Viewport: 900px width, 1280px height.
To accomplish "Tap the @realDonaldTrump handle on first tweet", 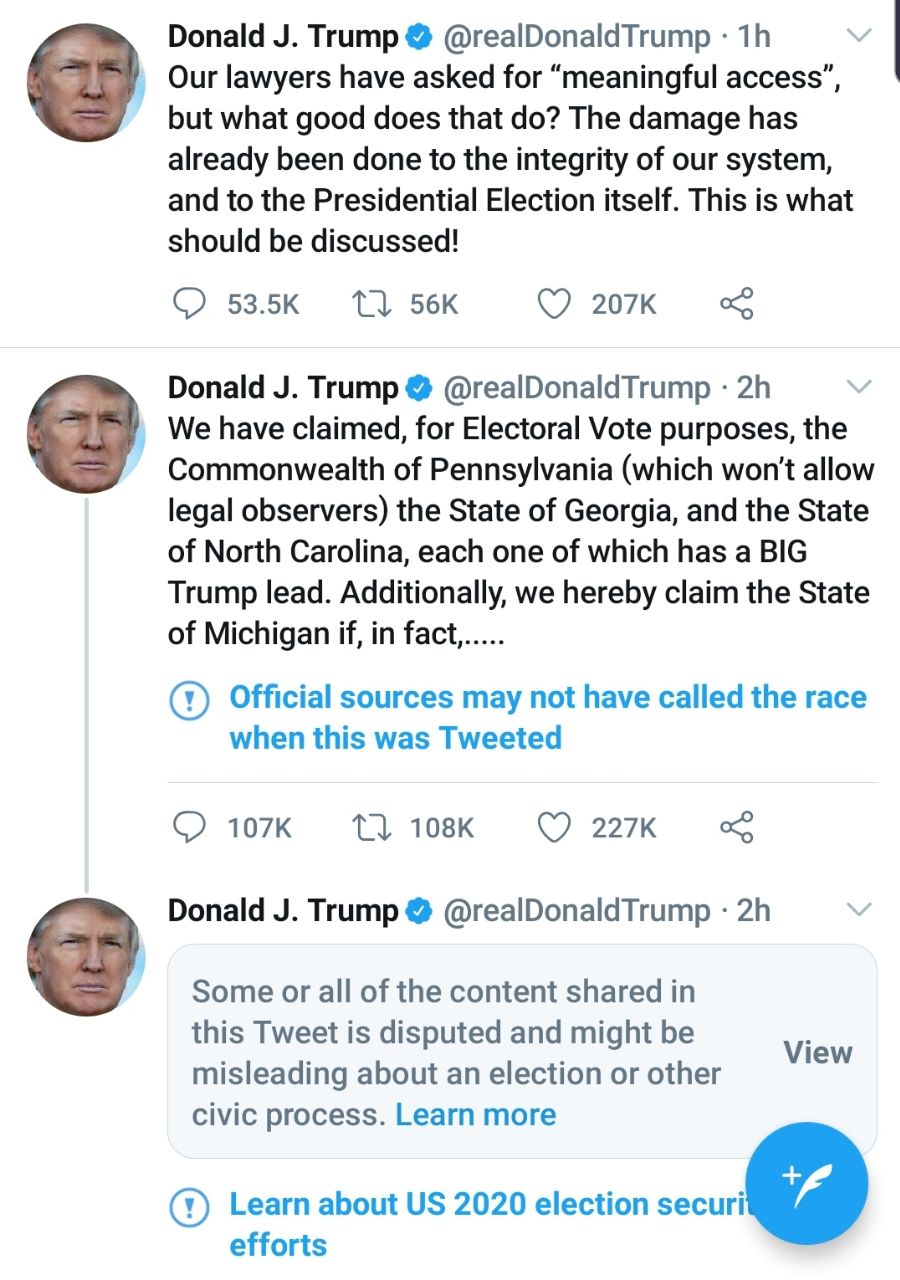I will click(575, 37).
